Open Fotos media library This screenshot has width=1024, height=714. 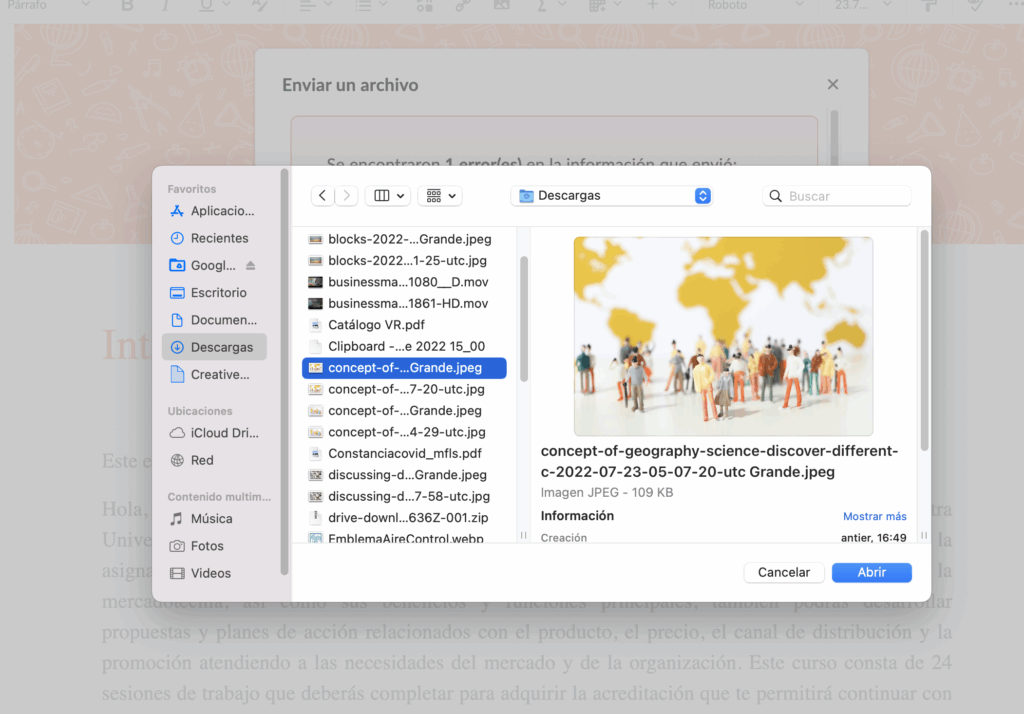click(207, 546)
